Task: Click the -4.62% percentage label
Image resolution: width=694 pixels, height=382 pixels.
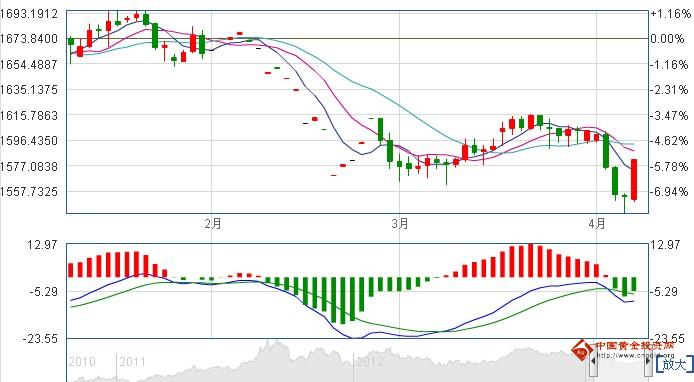Action: (669, 141)
